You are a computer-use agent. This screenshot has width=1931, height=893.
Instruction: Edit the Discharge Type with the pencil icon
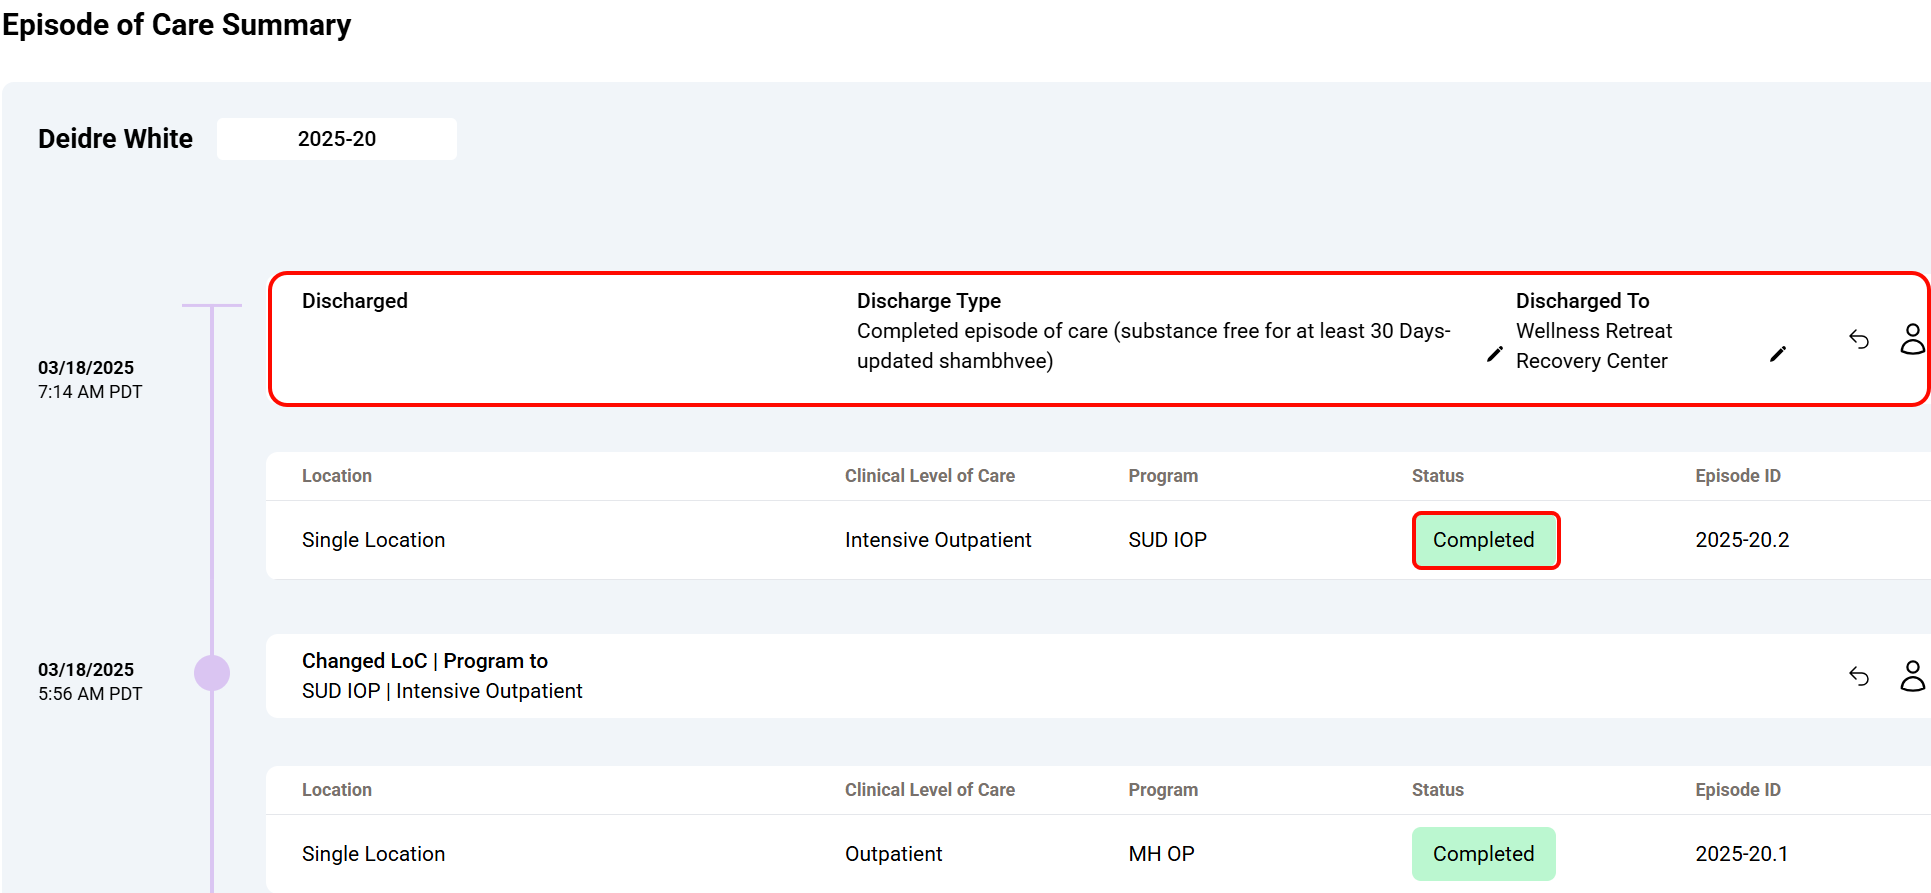tap(1494, 354)
